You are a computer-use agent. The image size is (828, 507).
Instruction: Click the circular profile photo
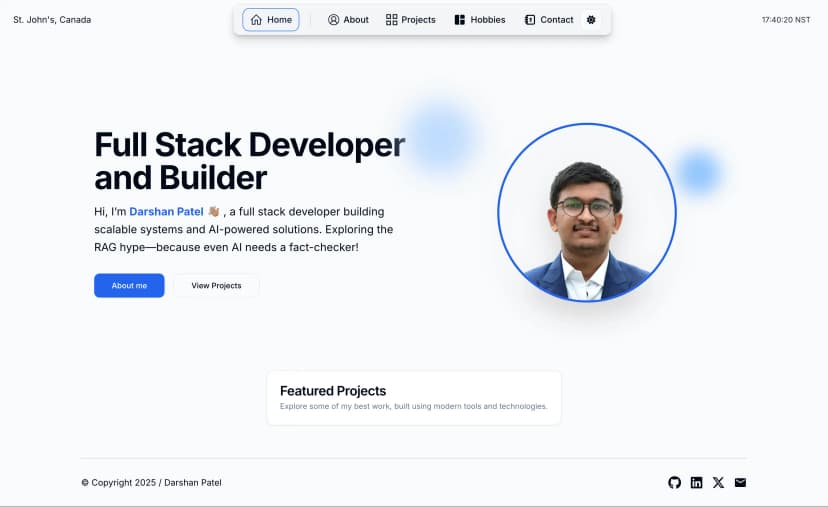tap(587, 212)
